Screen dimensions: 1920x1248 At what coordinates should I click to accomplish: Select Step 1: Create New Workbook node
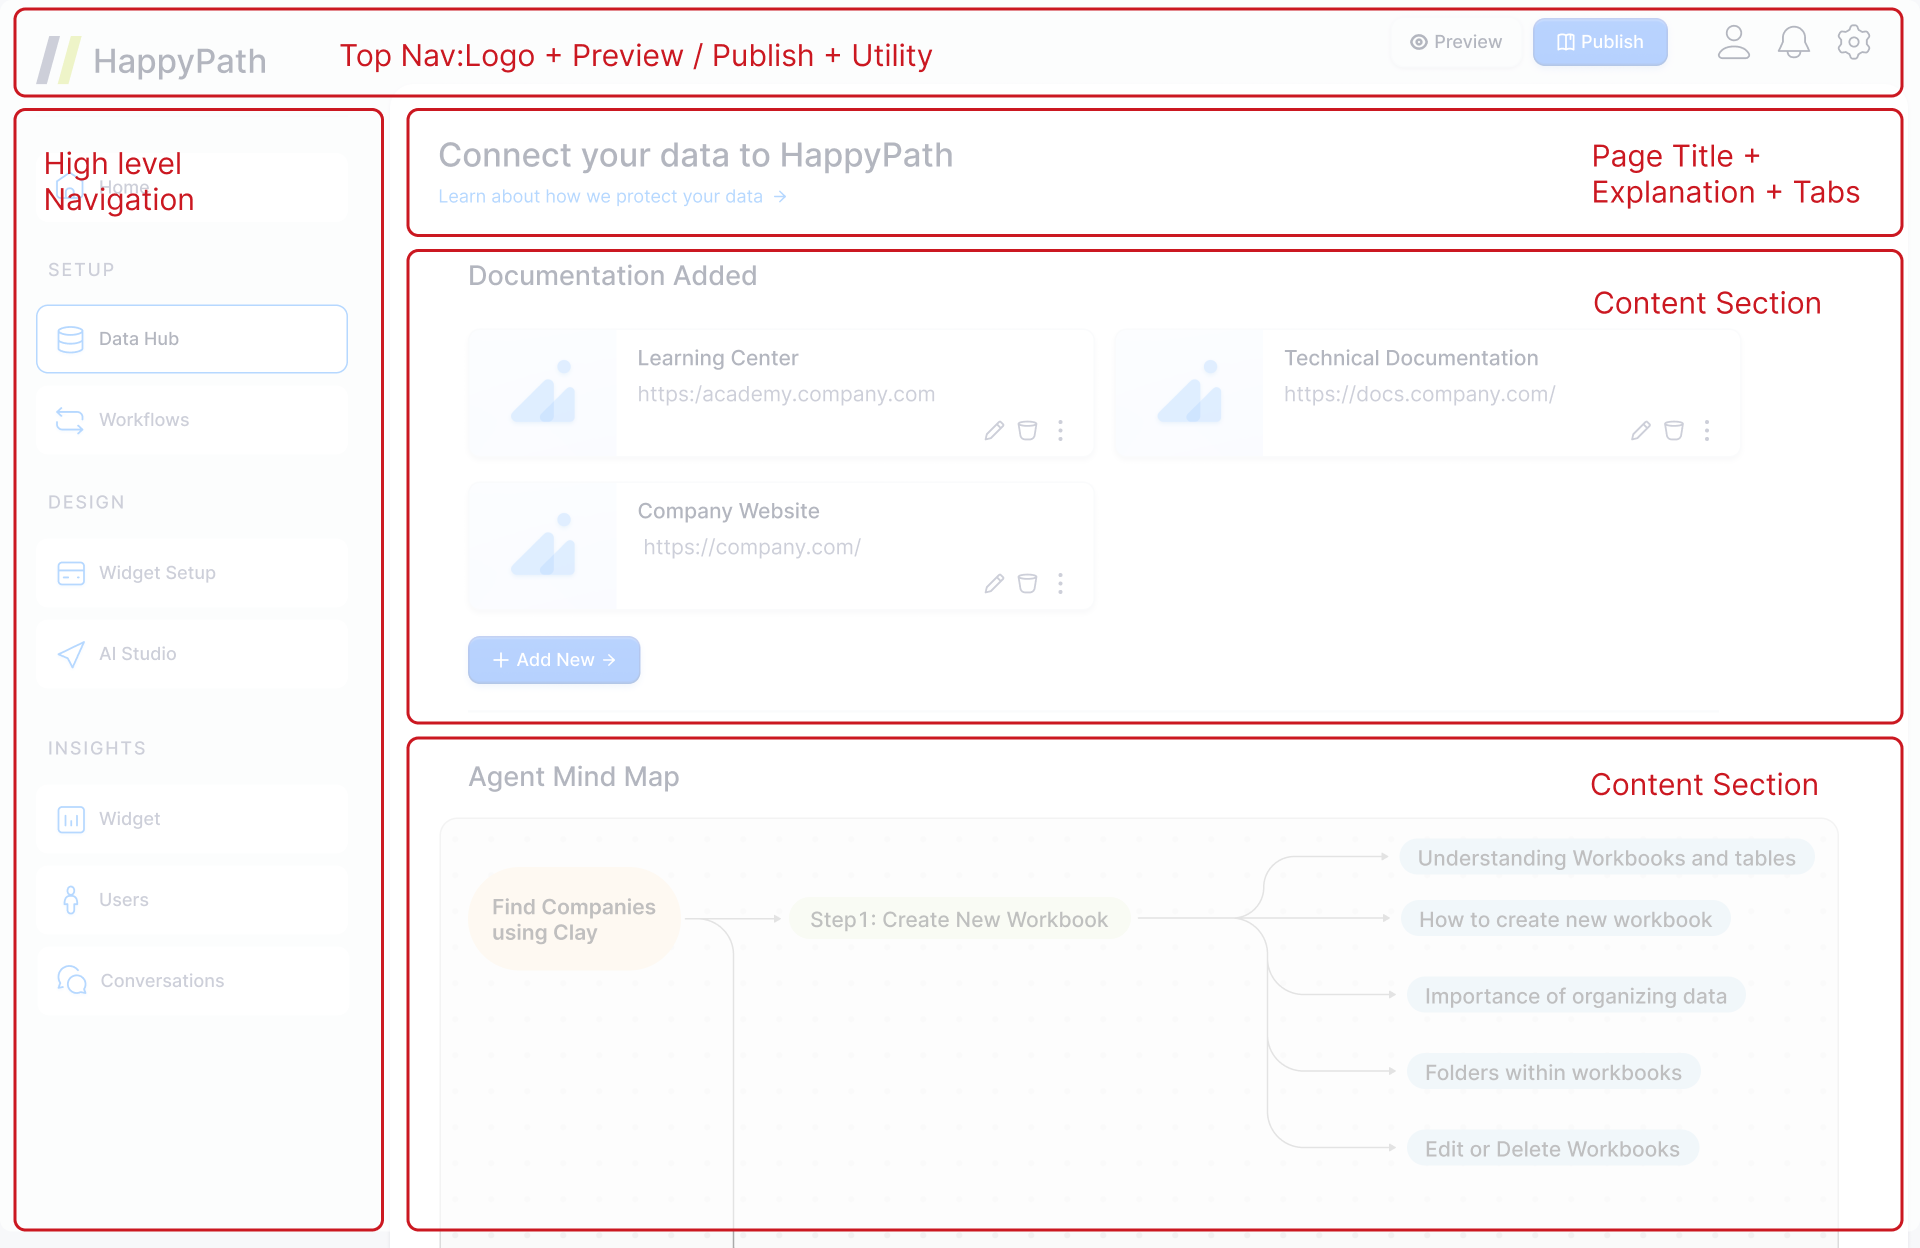click(x=959, y=920)
